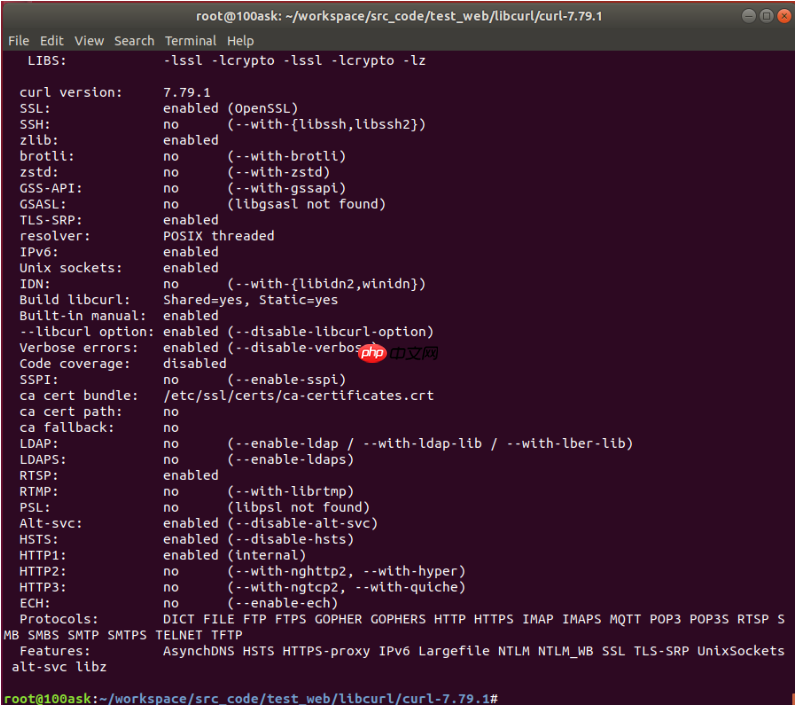The width and height of the screenshot is (797, 707).
Task: Click the version value '7.79.1'
Action: coord(187,93)
